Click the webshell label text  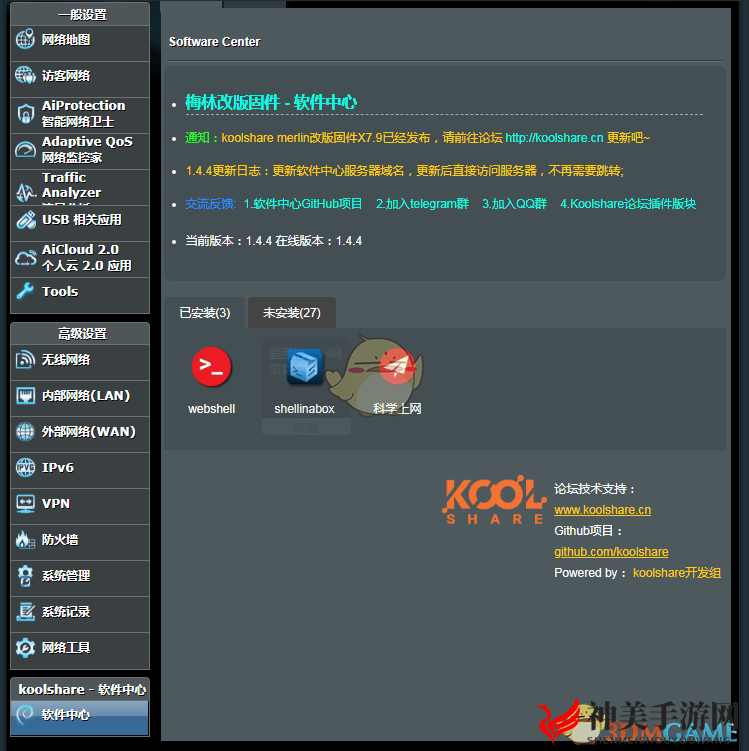tap(211, 409)
